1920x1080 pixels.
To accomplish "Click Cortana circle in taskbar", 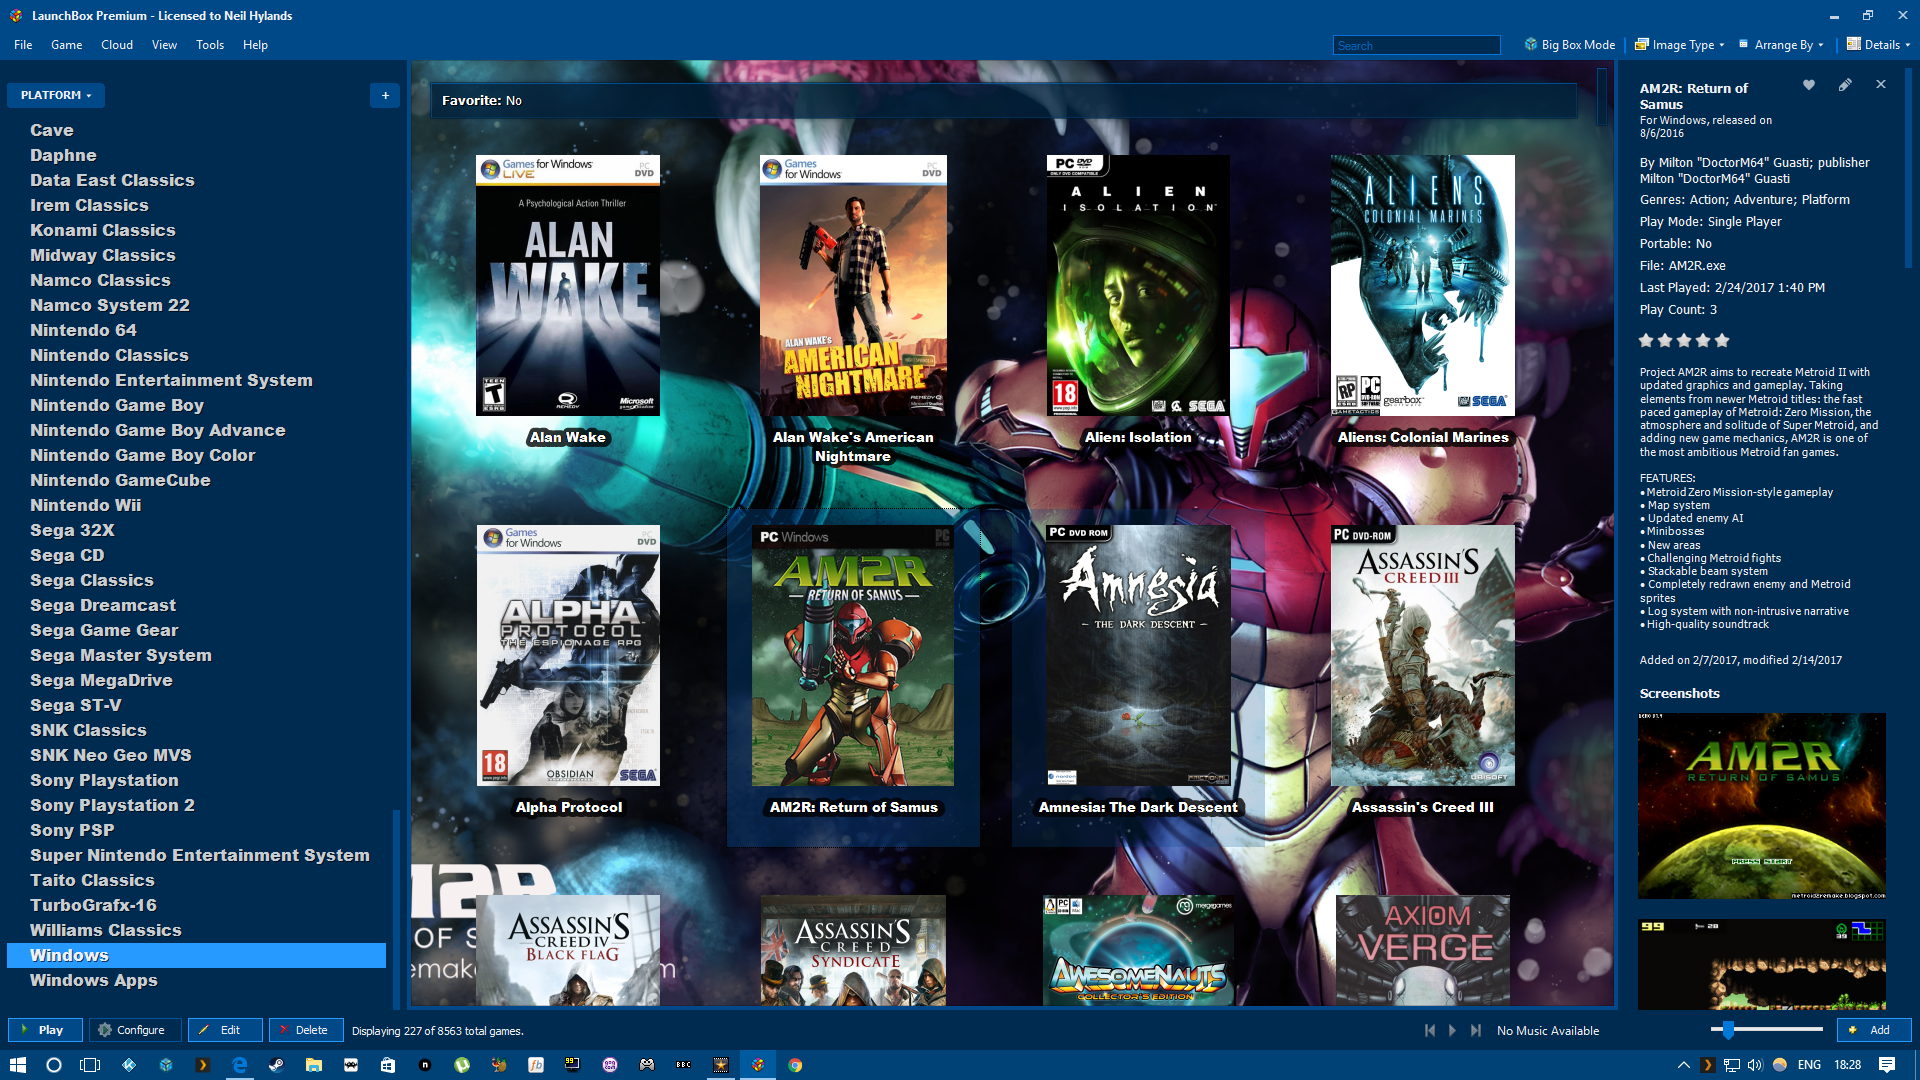I will [54, 1065].
